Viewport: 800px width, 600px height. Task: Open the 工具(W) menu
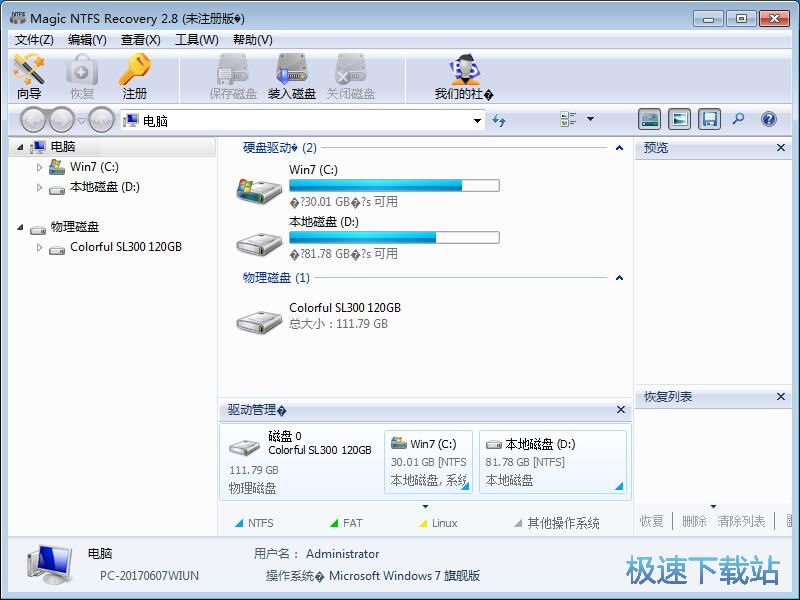tap(196, 40)
